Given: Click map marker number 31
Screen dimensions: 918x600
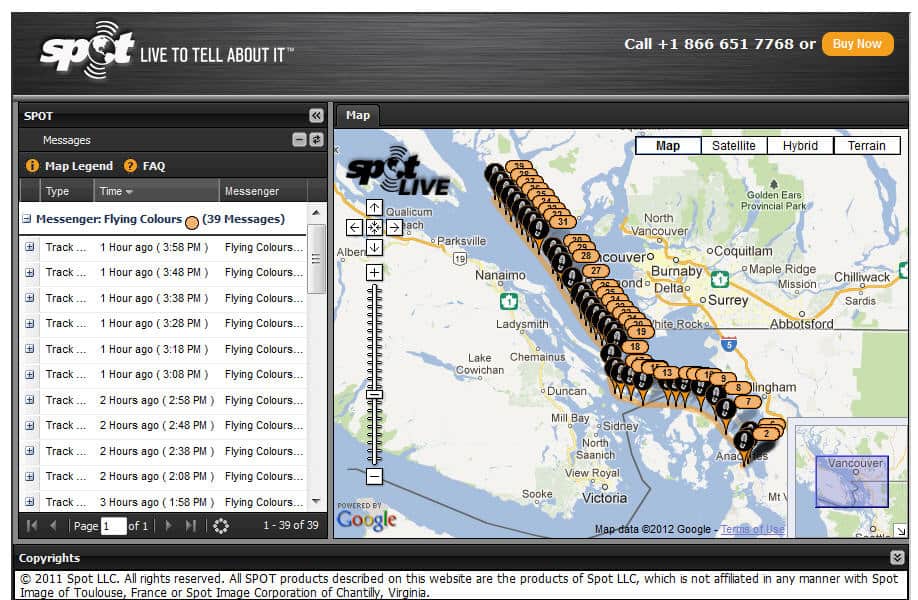Looking at the screenshot, I should coord(563,221).
